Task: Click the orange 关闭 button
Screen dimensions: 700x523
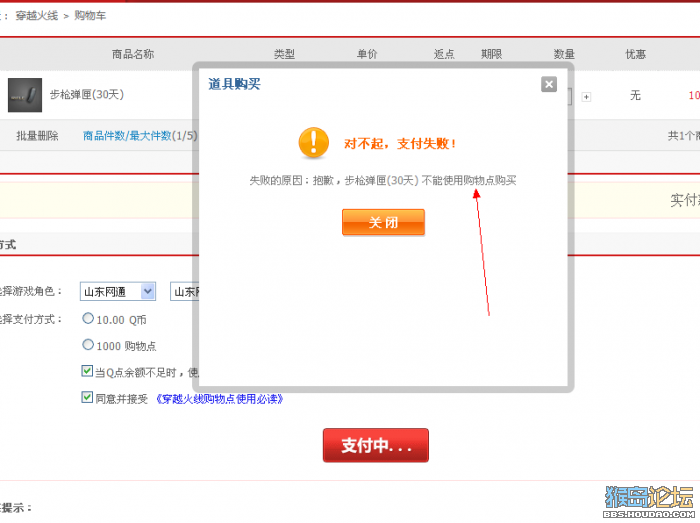Action: [x=383, y=222]
